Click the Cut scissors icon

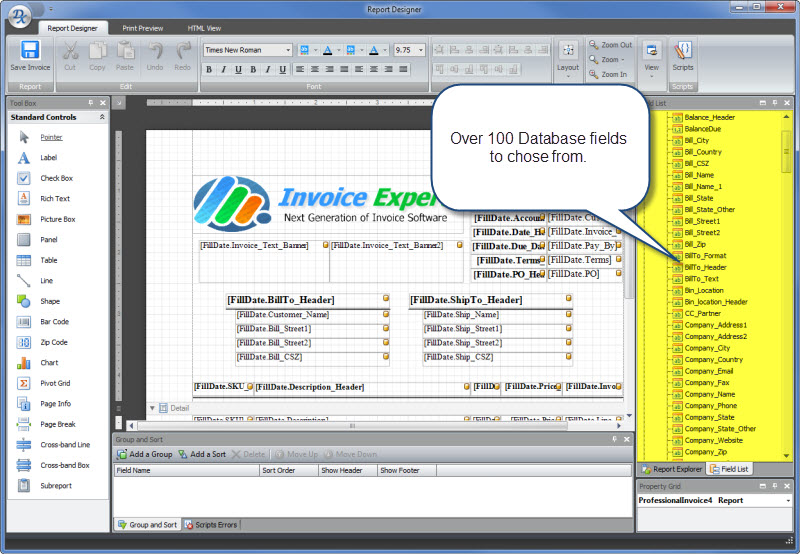point(70,51)
